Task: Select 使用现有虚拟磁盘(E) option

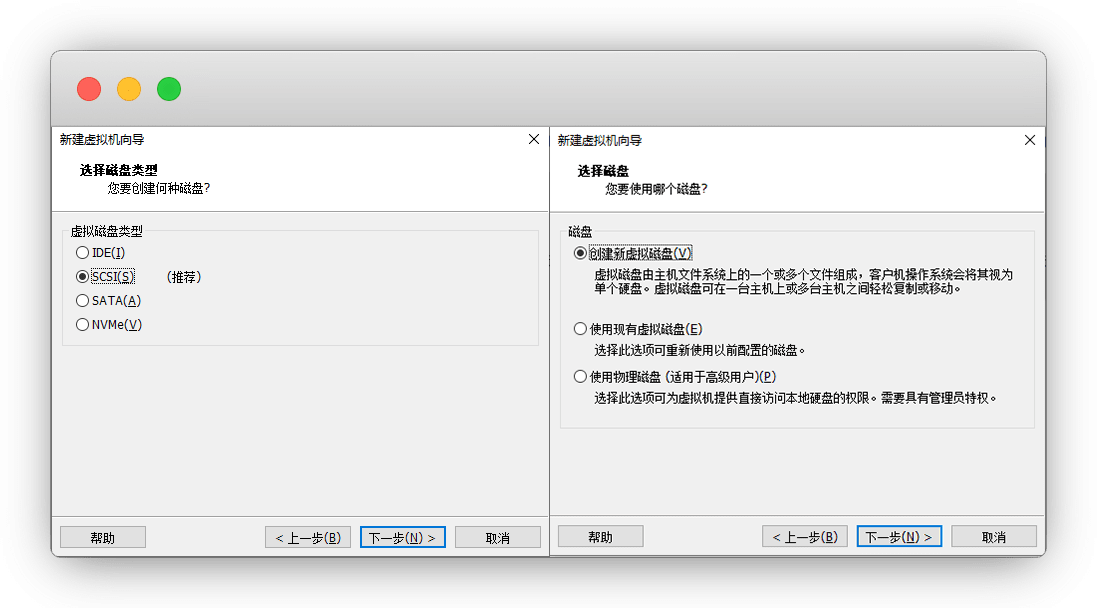Action: pyautogui.click(x=580, y=329)
